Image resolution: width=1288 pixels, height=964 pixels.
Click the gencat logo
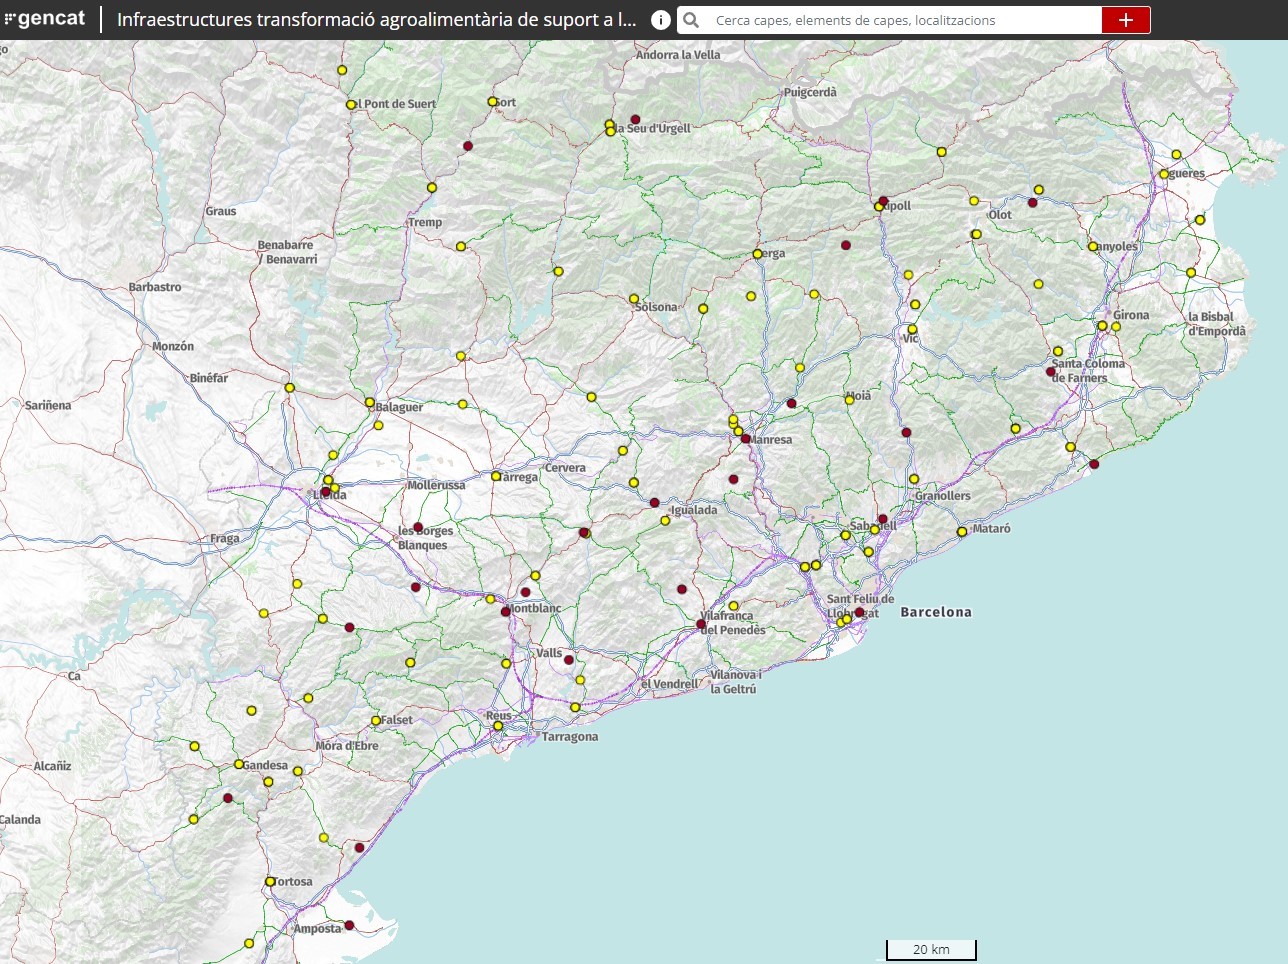tap(45, 19)
